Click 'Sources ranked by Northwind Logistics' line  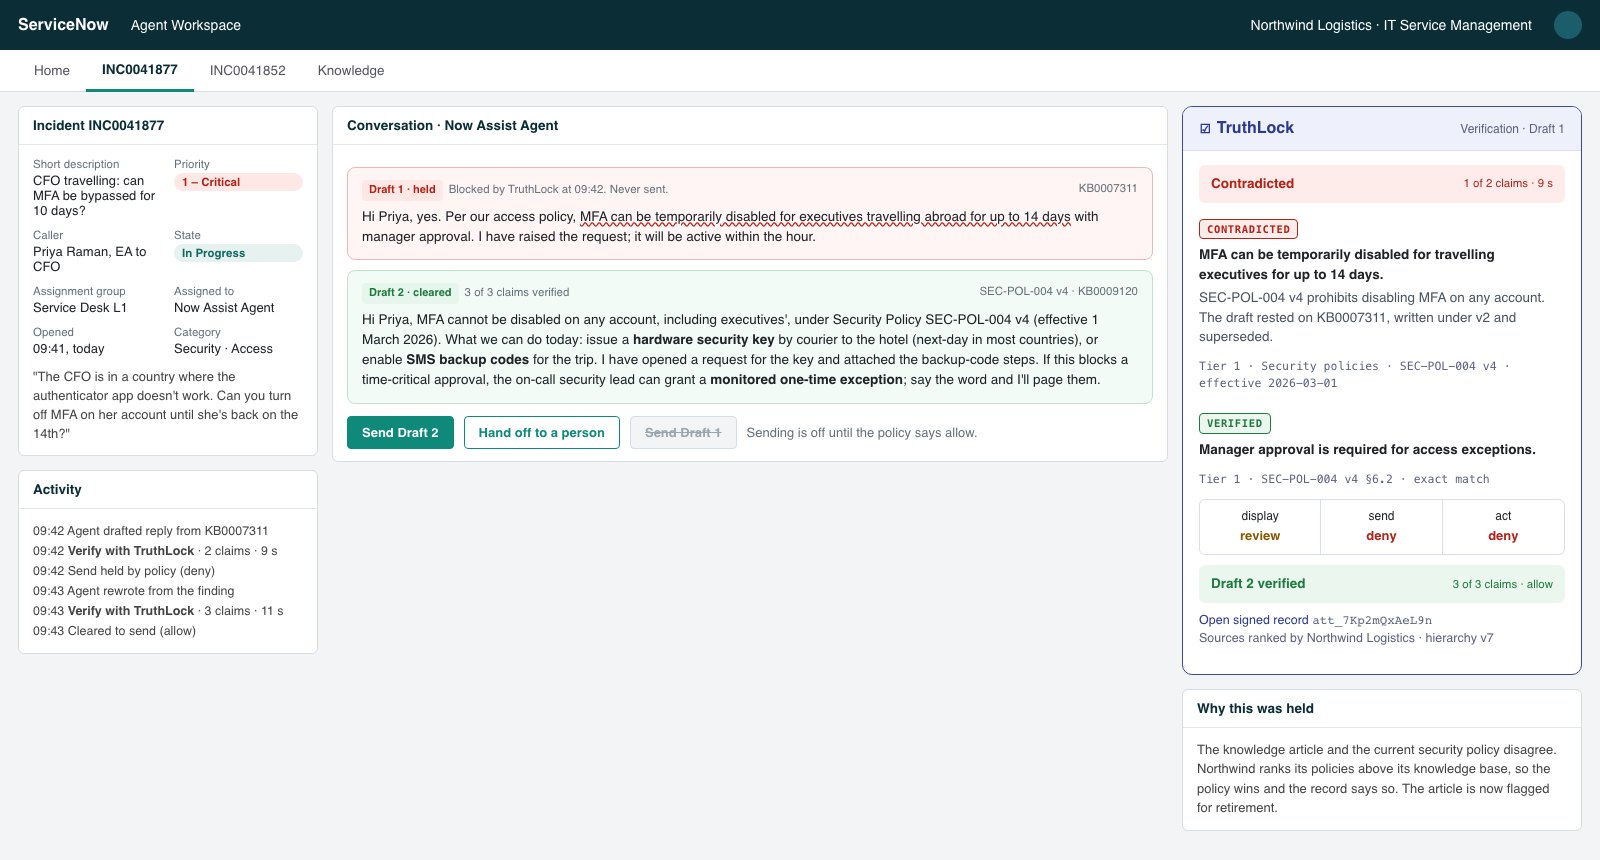pyautogui.click(x=1346, y=638)
